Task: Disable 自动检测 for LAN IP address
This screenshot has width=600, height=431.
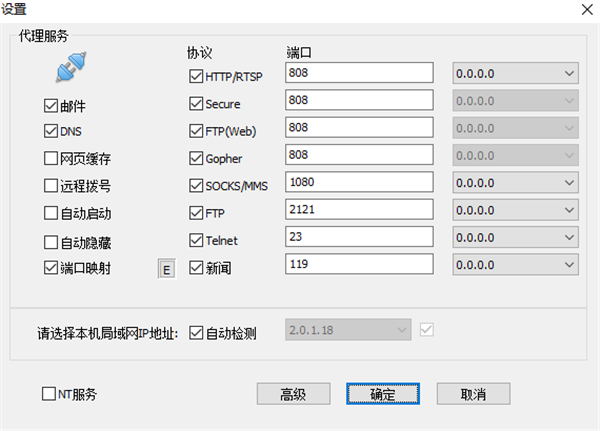Action: (x=196, y=332)
